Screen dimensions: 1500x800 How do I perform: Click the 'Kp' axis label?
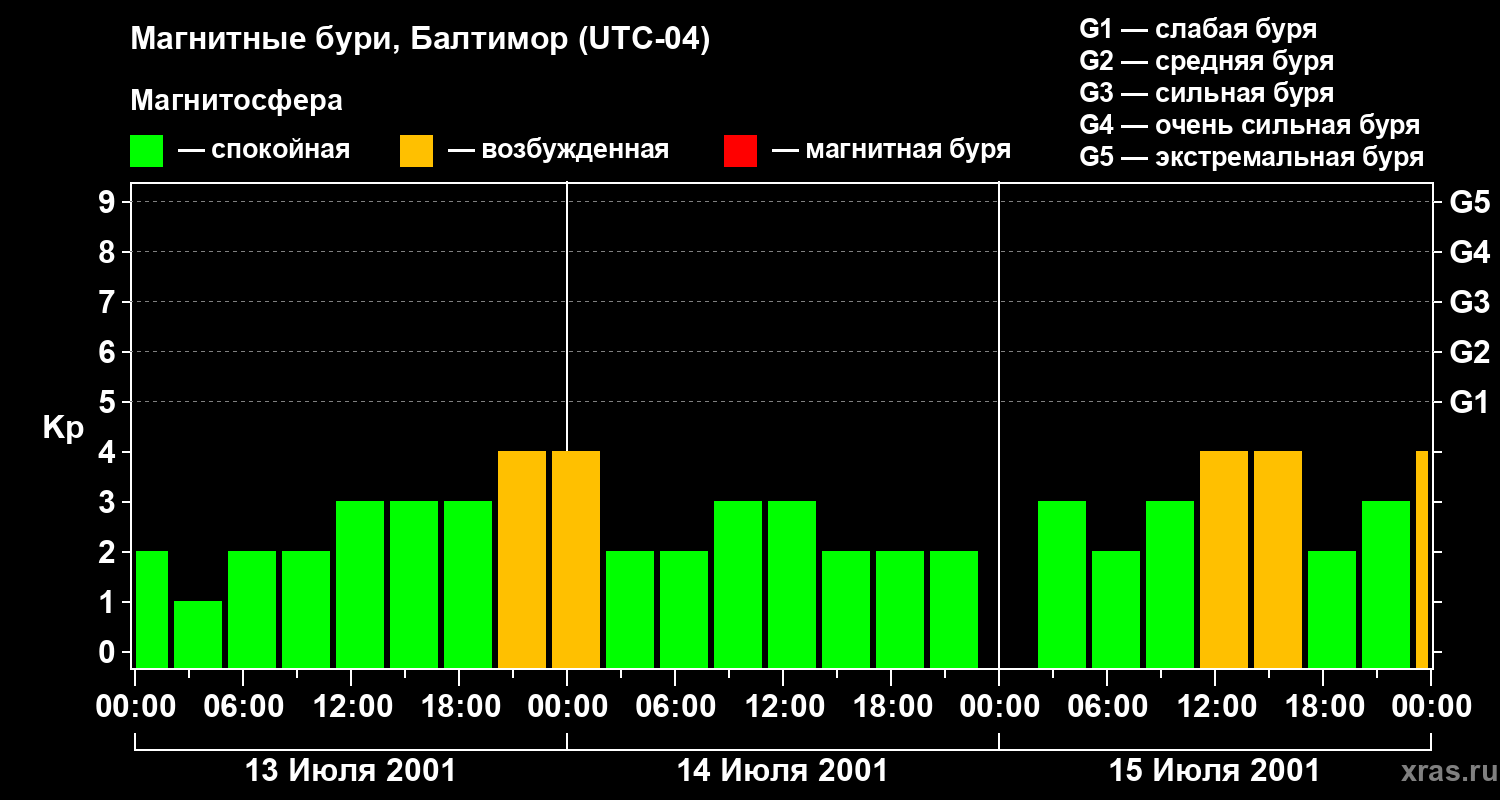point(63,427)
